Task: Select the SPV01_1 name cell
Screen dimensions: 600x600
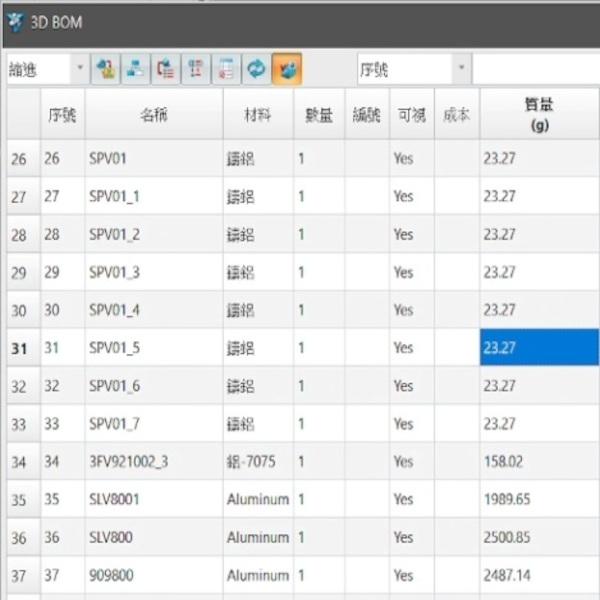Action: click(x=154, y=196)
